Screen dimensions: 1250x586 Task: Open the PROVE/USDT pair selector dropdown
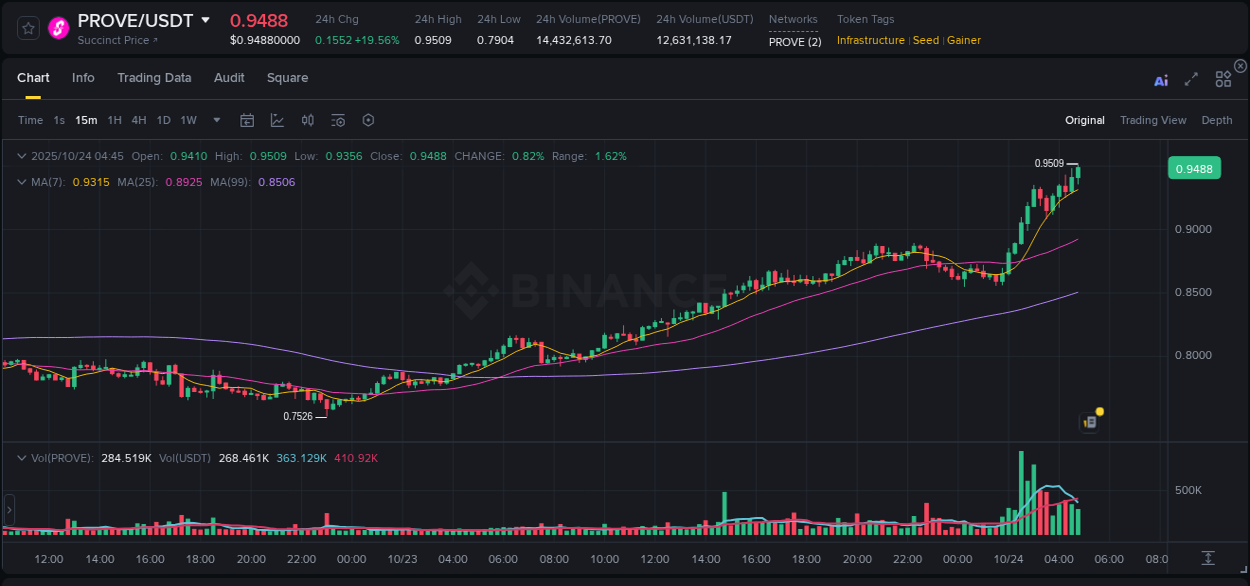click(x=206, y=20)
